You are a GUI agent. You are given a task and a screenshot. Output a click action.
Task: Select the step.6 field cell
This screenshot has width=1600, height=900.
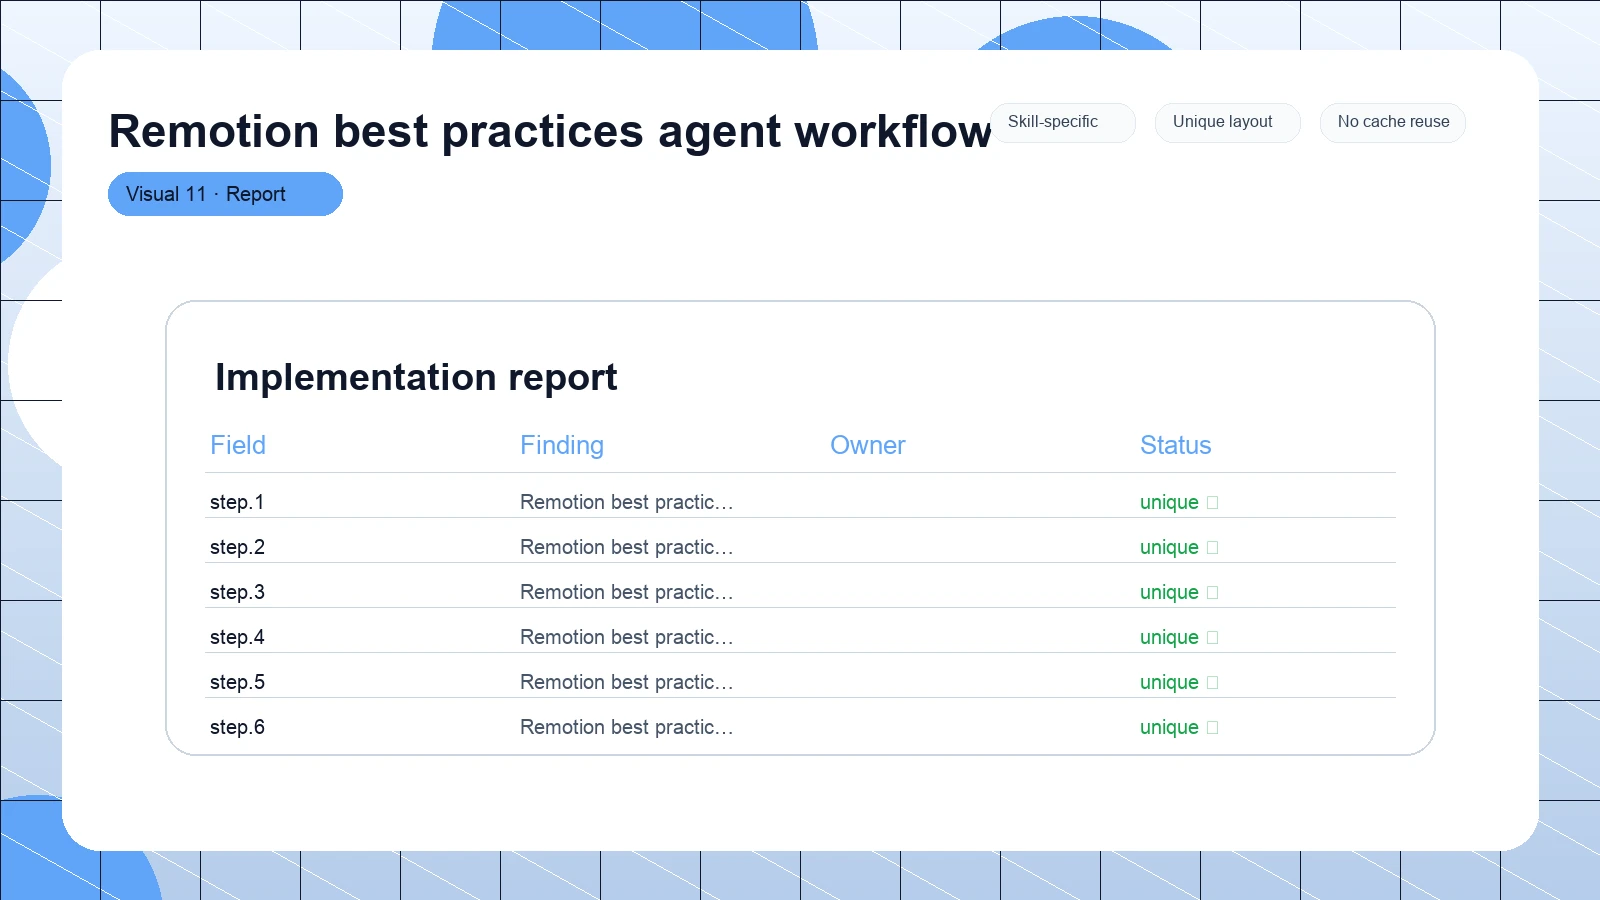[237, 727]
